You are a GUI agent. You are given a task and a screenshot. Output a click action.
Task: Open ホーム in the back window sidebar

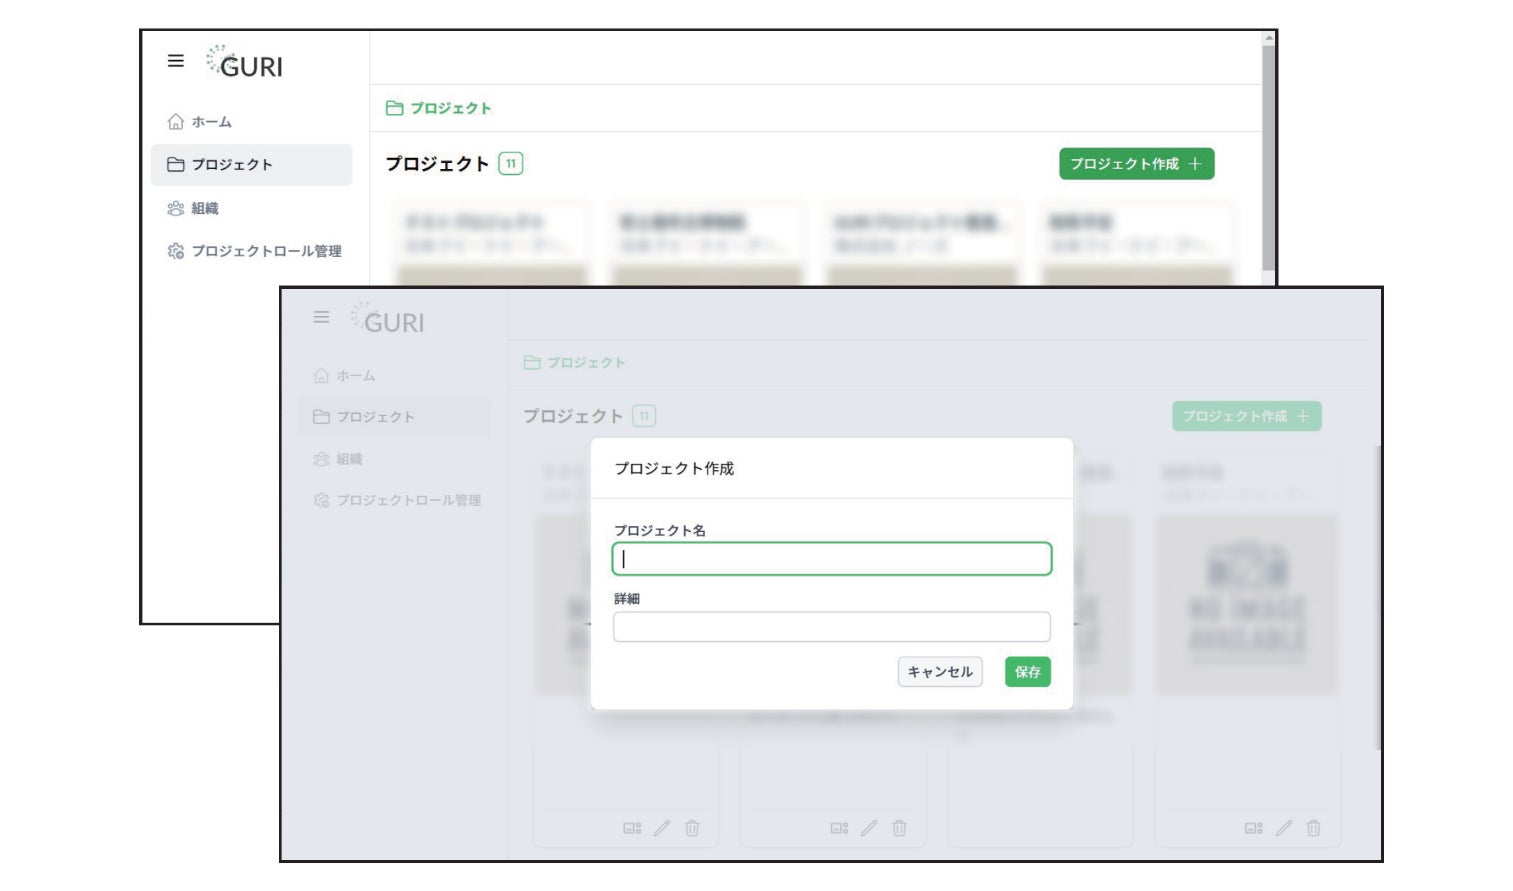(211, 122)
